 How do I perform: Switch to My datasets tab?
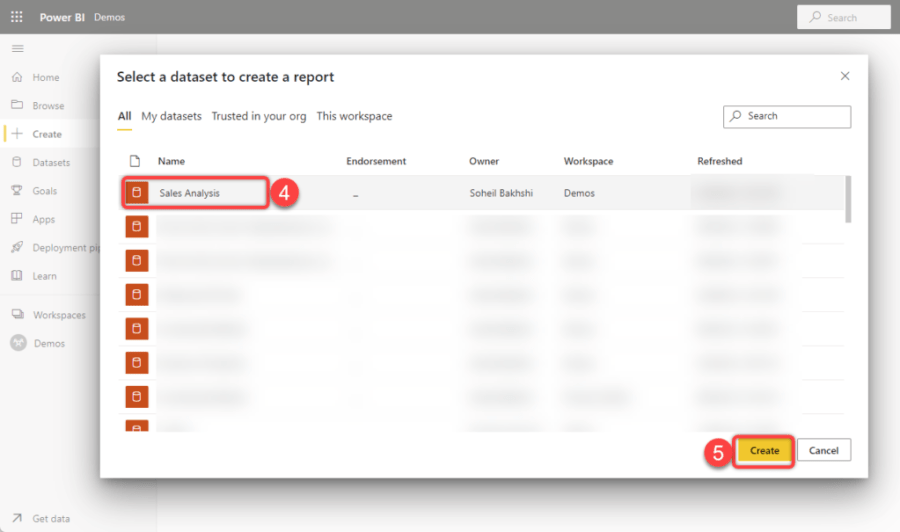pos(172,116)
